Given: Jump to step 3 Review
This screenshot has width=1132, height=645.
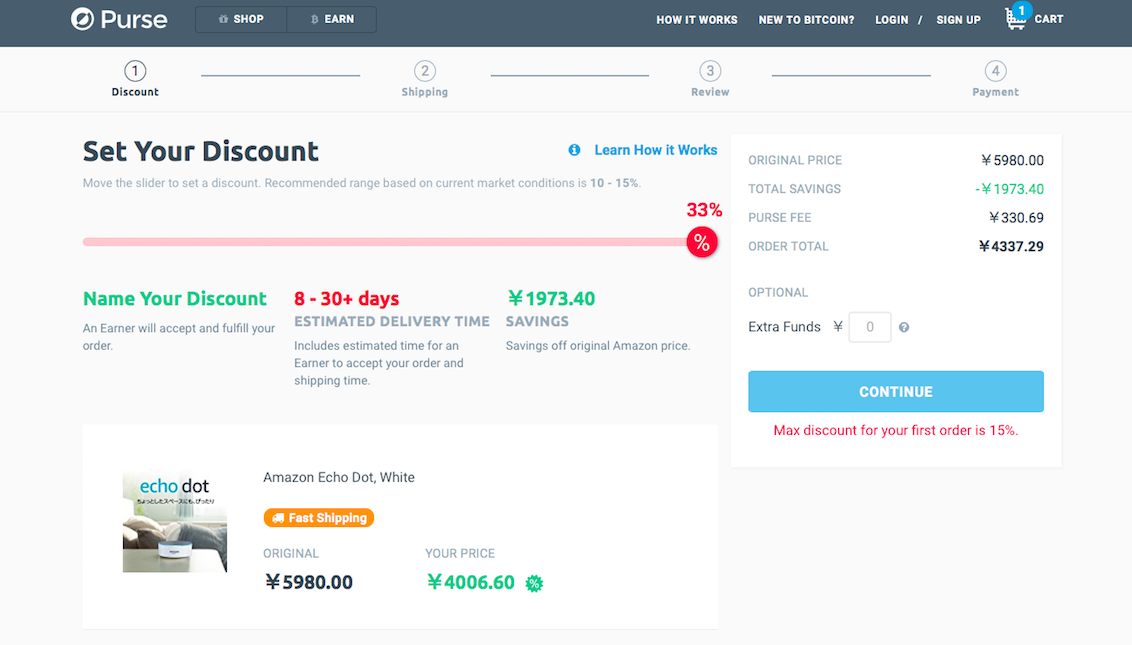Looking at the screenshot, I should coord(710,71).
